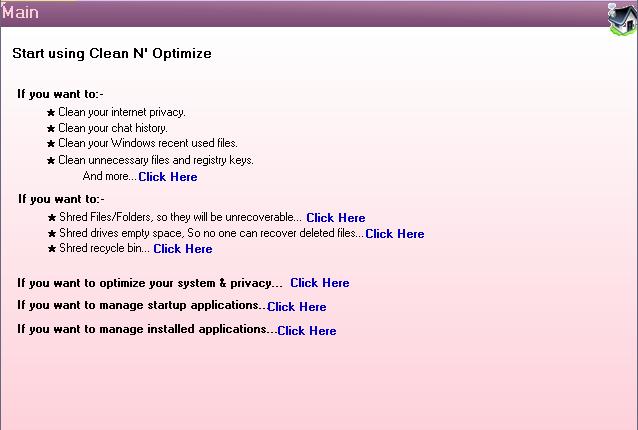Click 'Clean your Windows recent used files.'
The image size is (638, 430).
tap(148, 143)
